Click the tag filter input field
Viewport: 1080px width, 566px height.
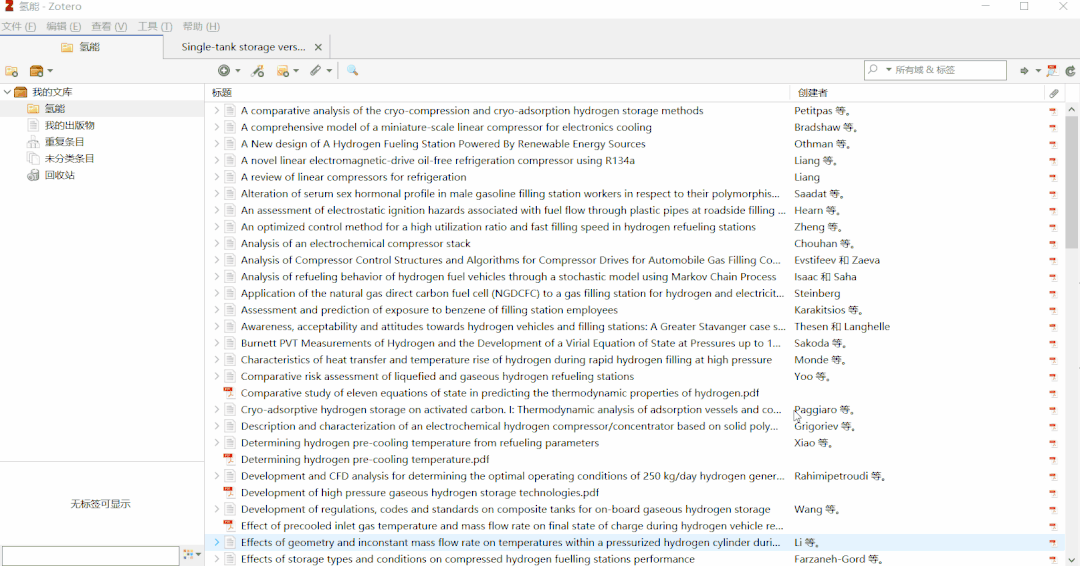pyautogui.click(x=90, y=555)
